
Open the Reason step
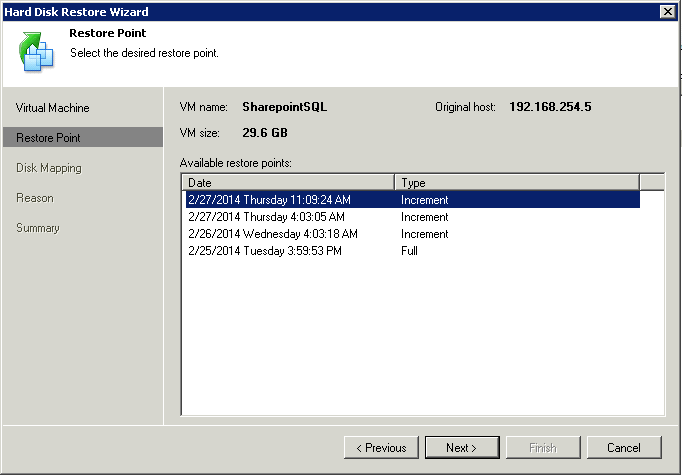[35, 198]
